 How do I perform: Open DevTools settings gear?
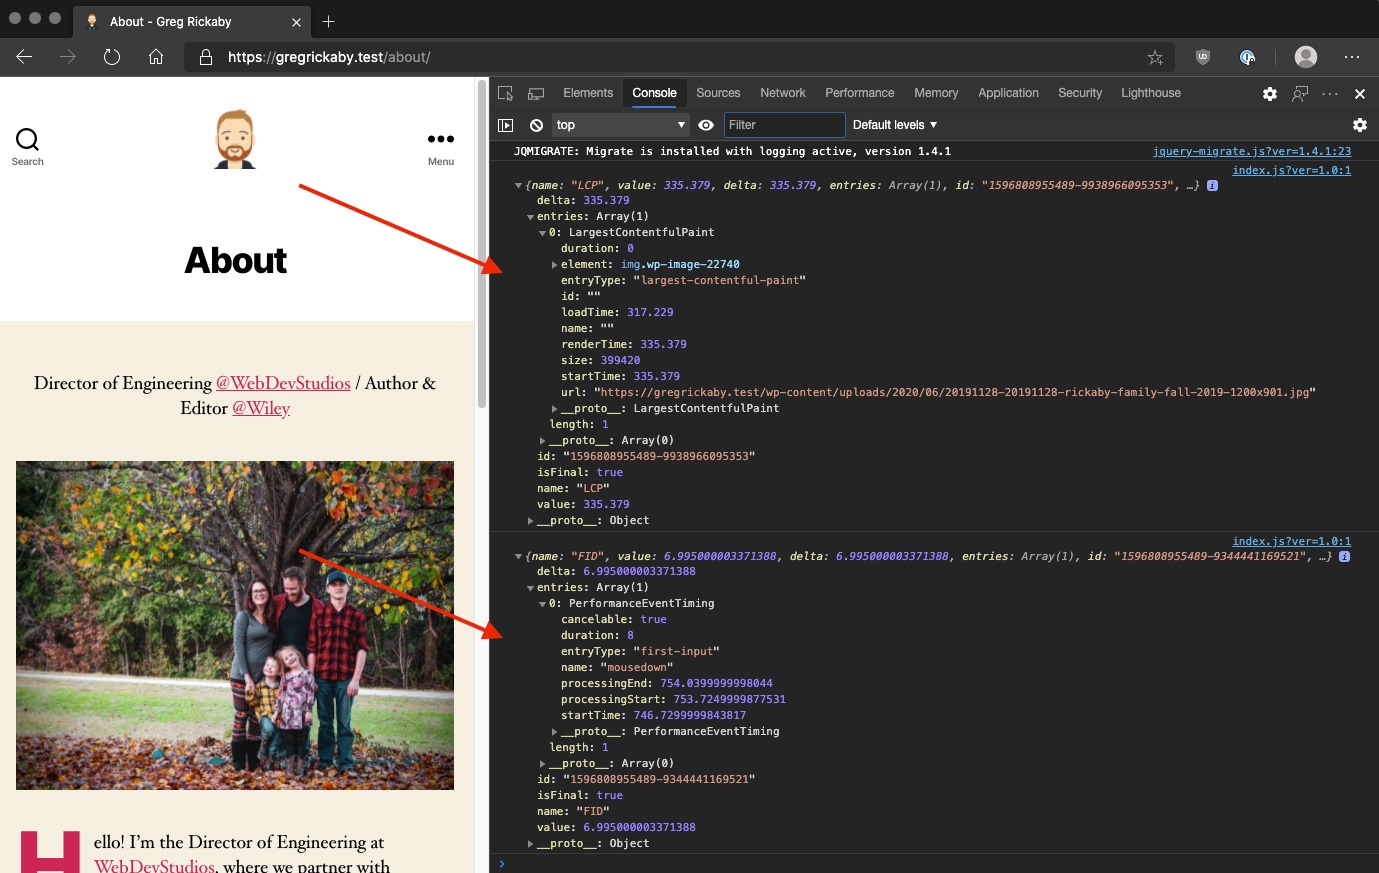point(1270,93)
